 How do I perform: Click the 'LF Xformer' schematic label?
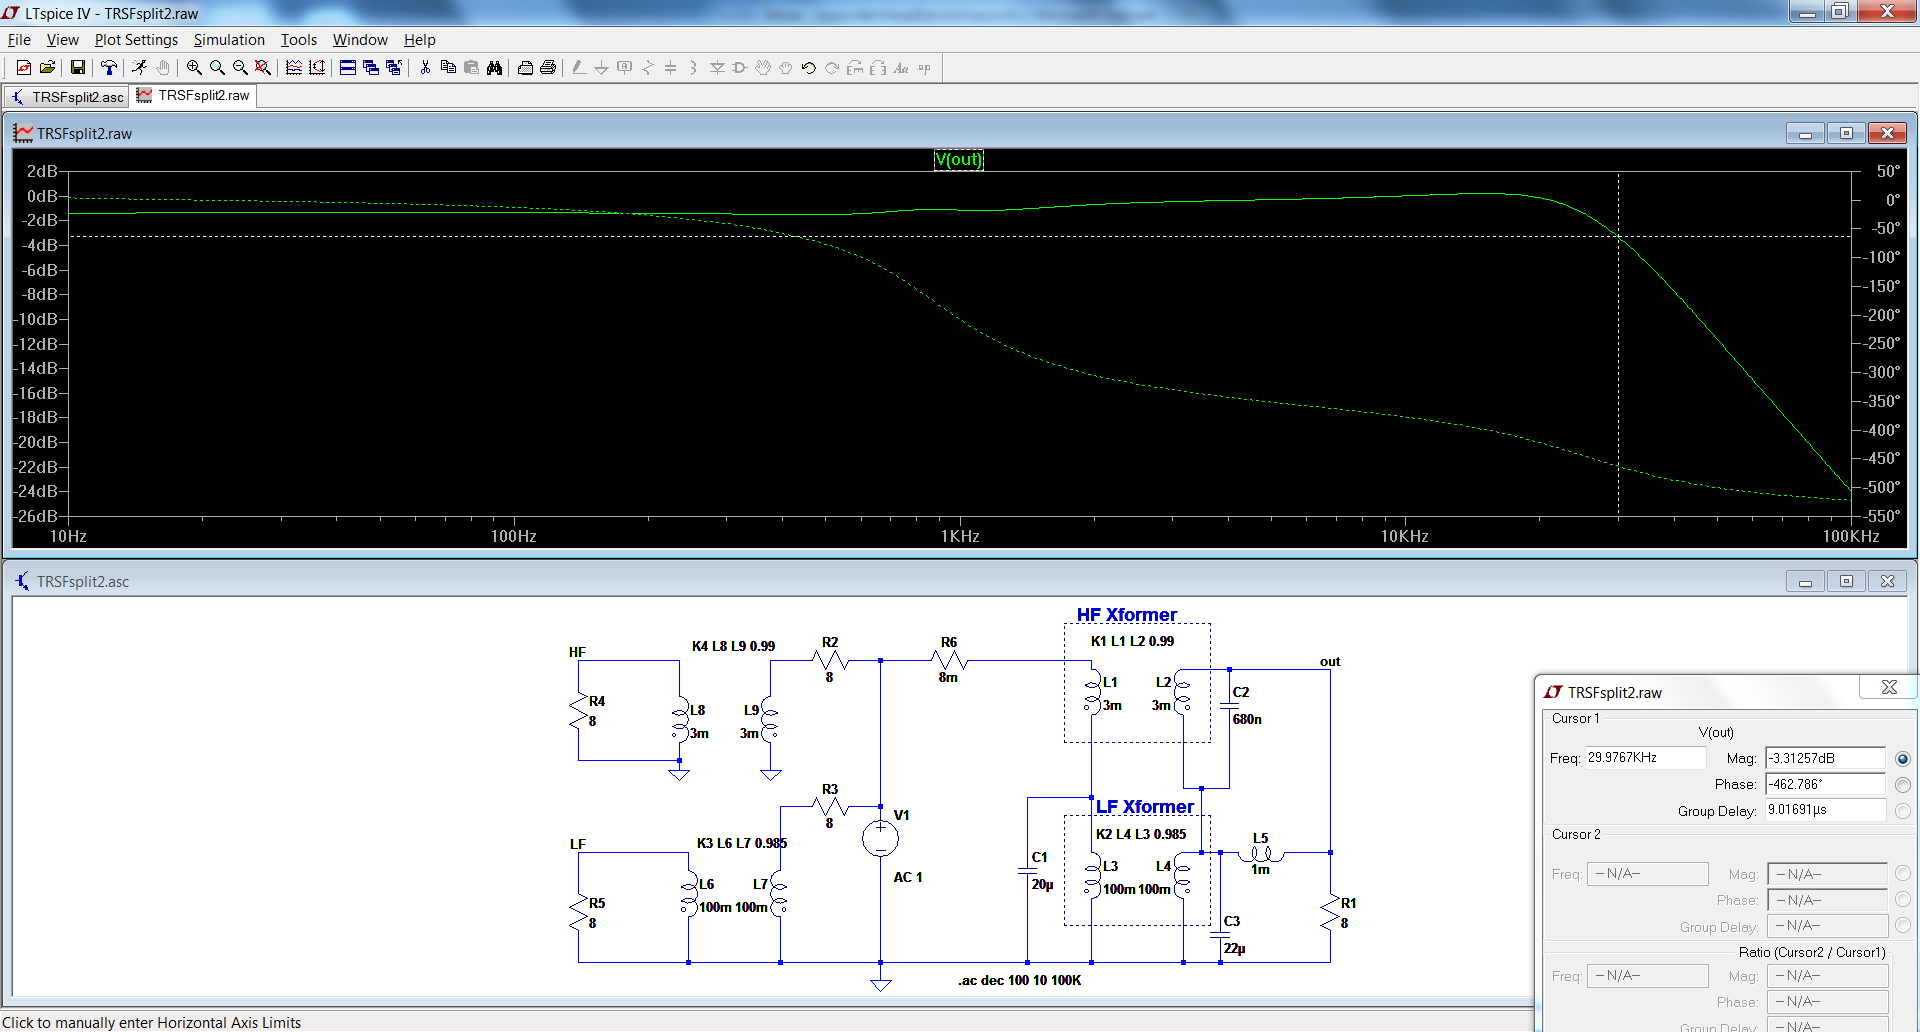1144,806
